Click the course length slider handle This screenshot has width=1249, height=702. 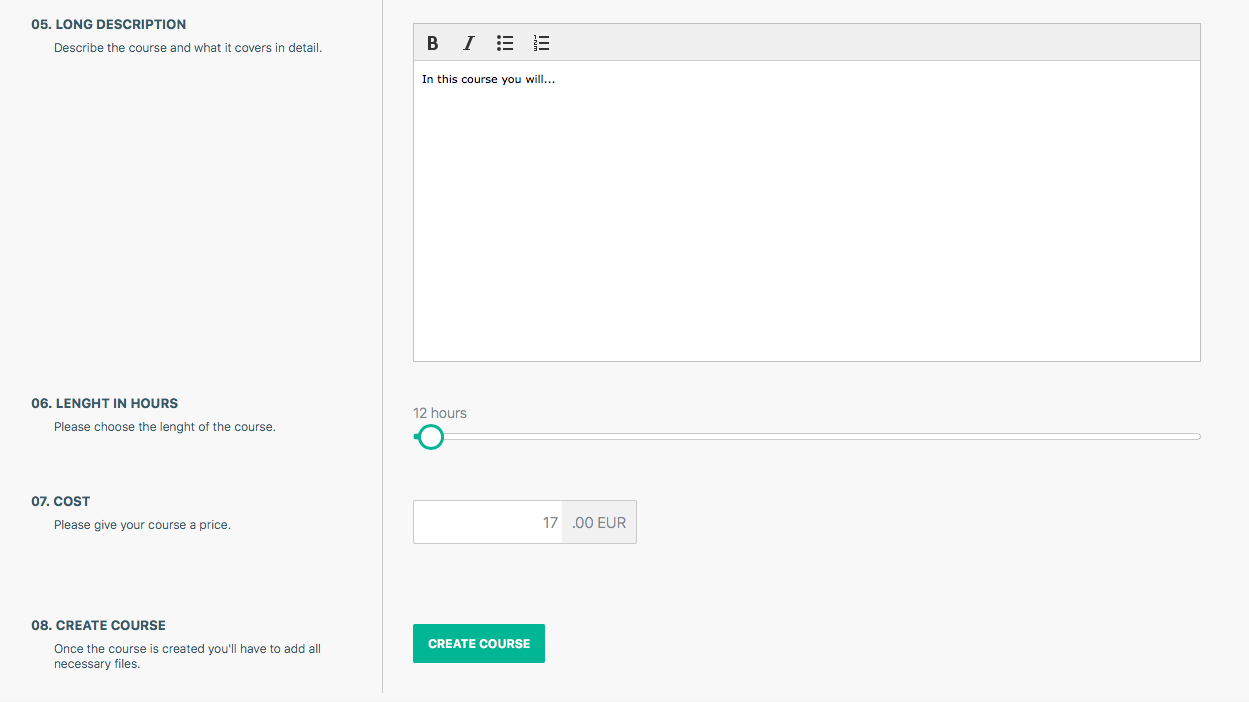[x=430, y=437]
